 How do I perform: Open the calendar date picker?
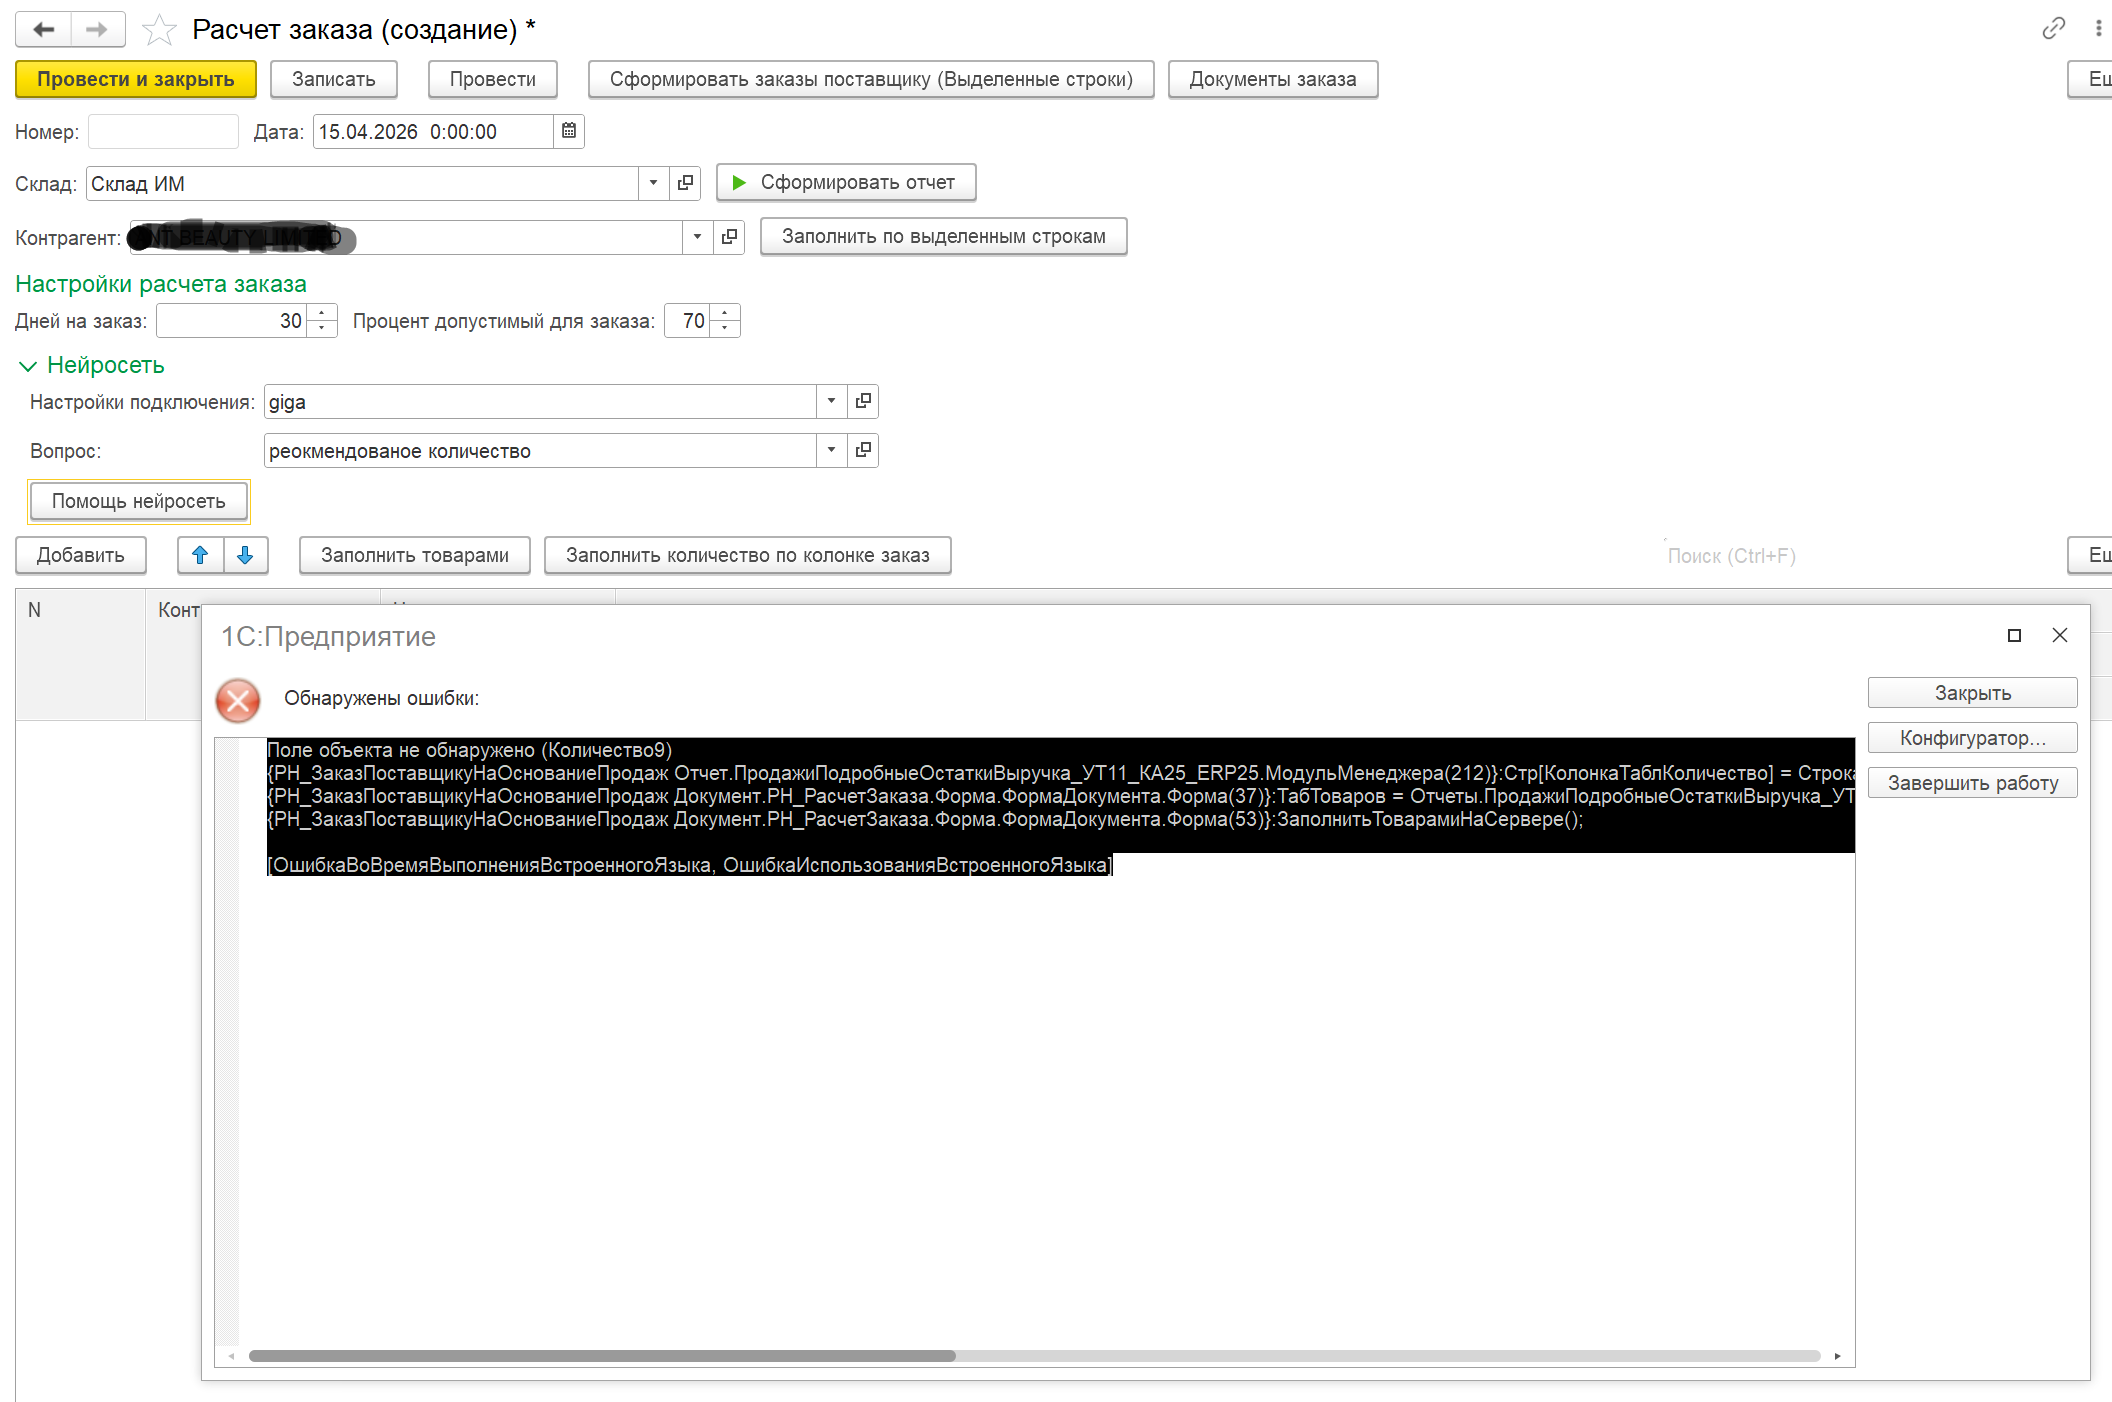pyautogui.click(x=569, y=131)
